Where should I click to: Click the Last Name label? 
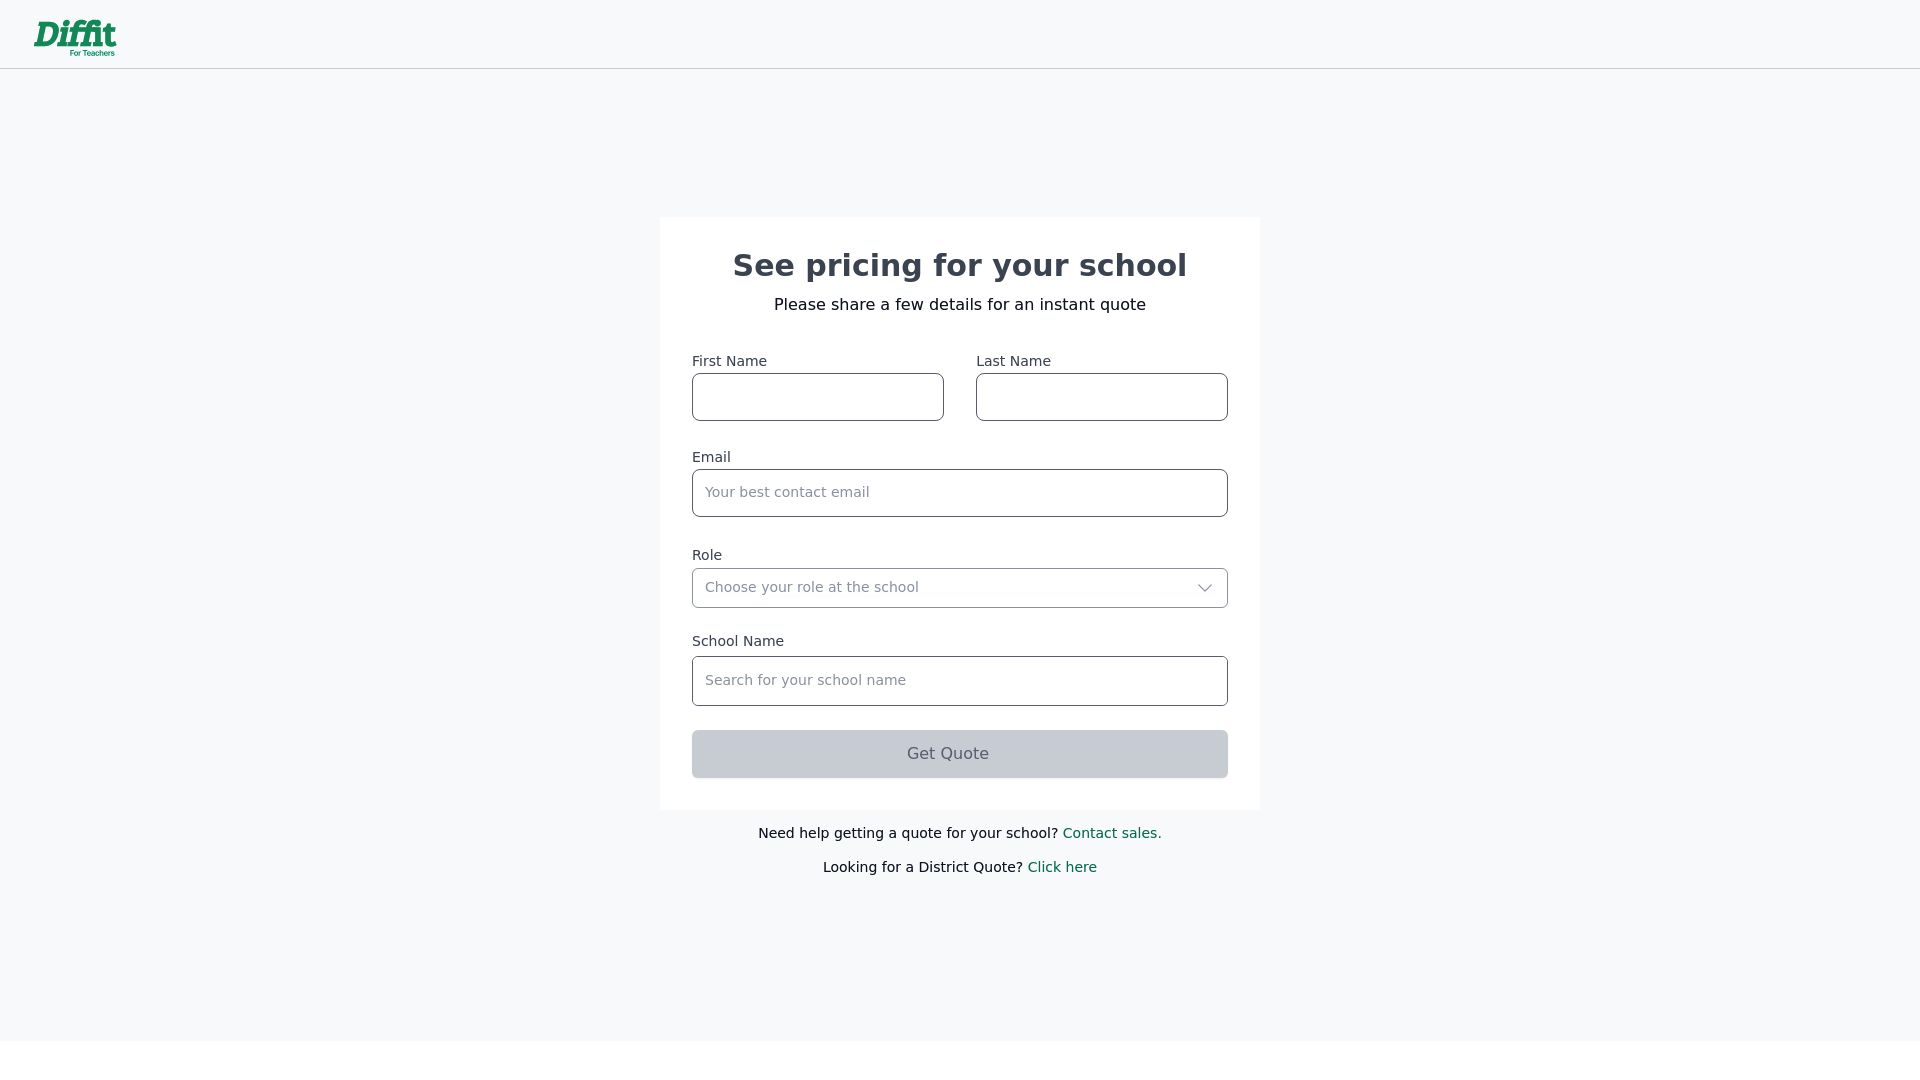[1013, 361]
